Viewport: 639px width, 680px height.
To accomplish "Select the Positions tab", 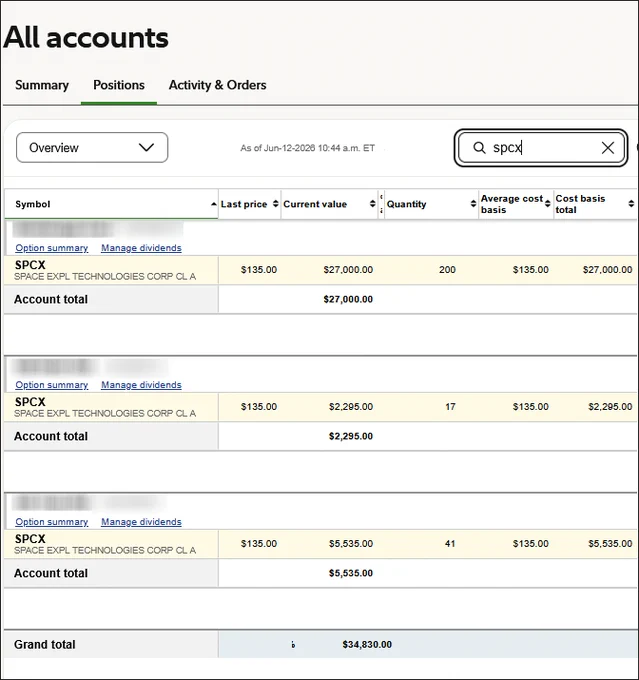I will point(119,85).
